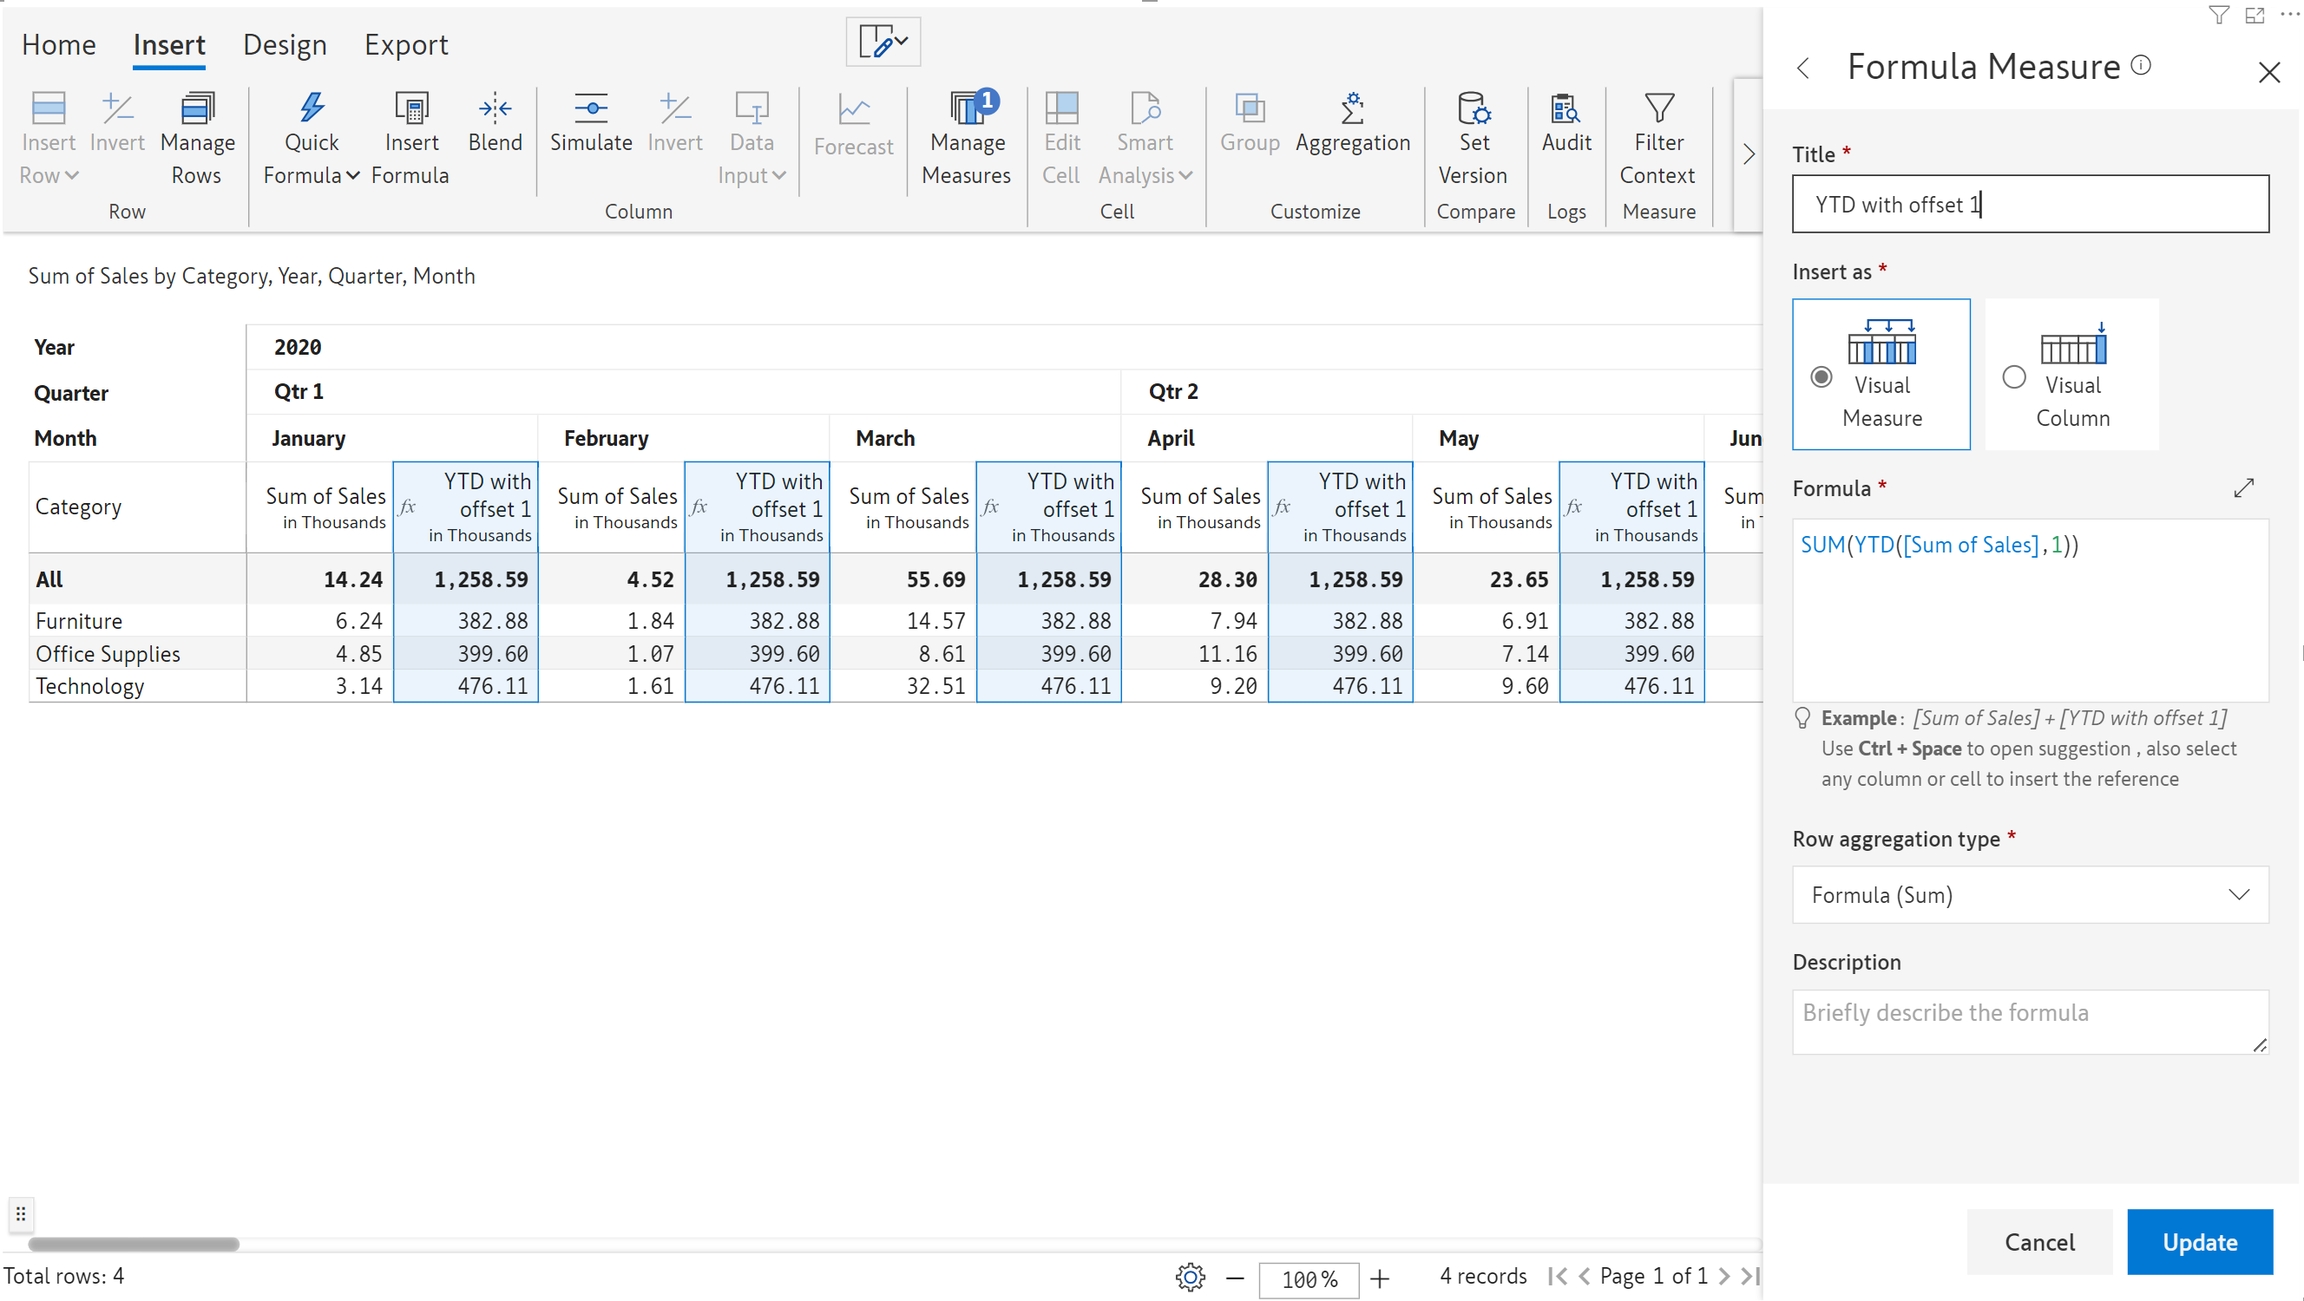Click the Update button
The image size is (2304, 1301).
[2199, 1242]
